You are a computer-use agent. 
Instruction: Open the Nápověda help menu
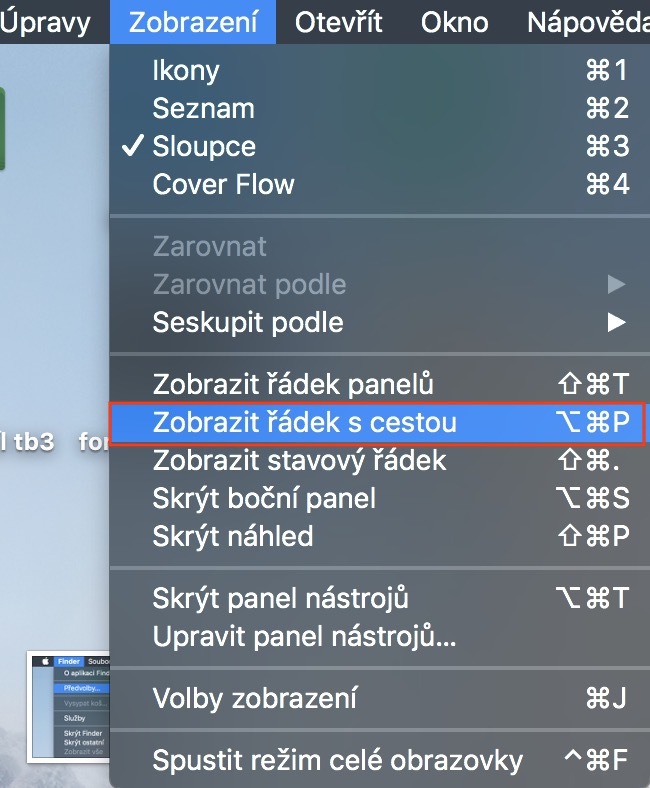pos(587,22)
